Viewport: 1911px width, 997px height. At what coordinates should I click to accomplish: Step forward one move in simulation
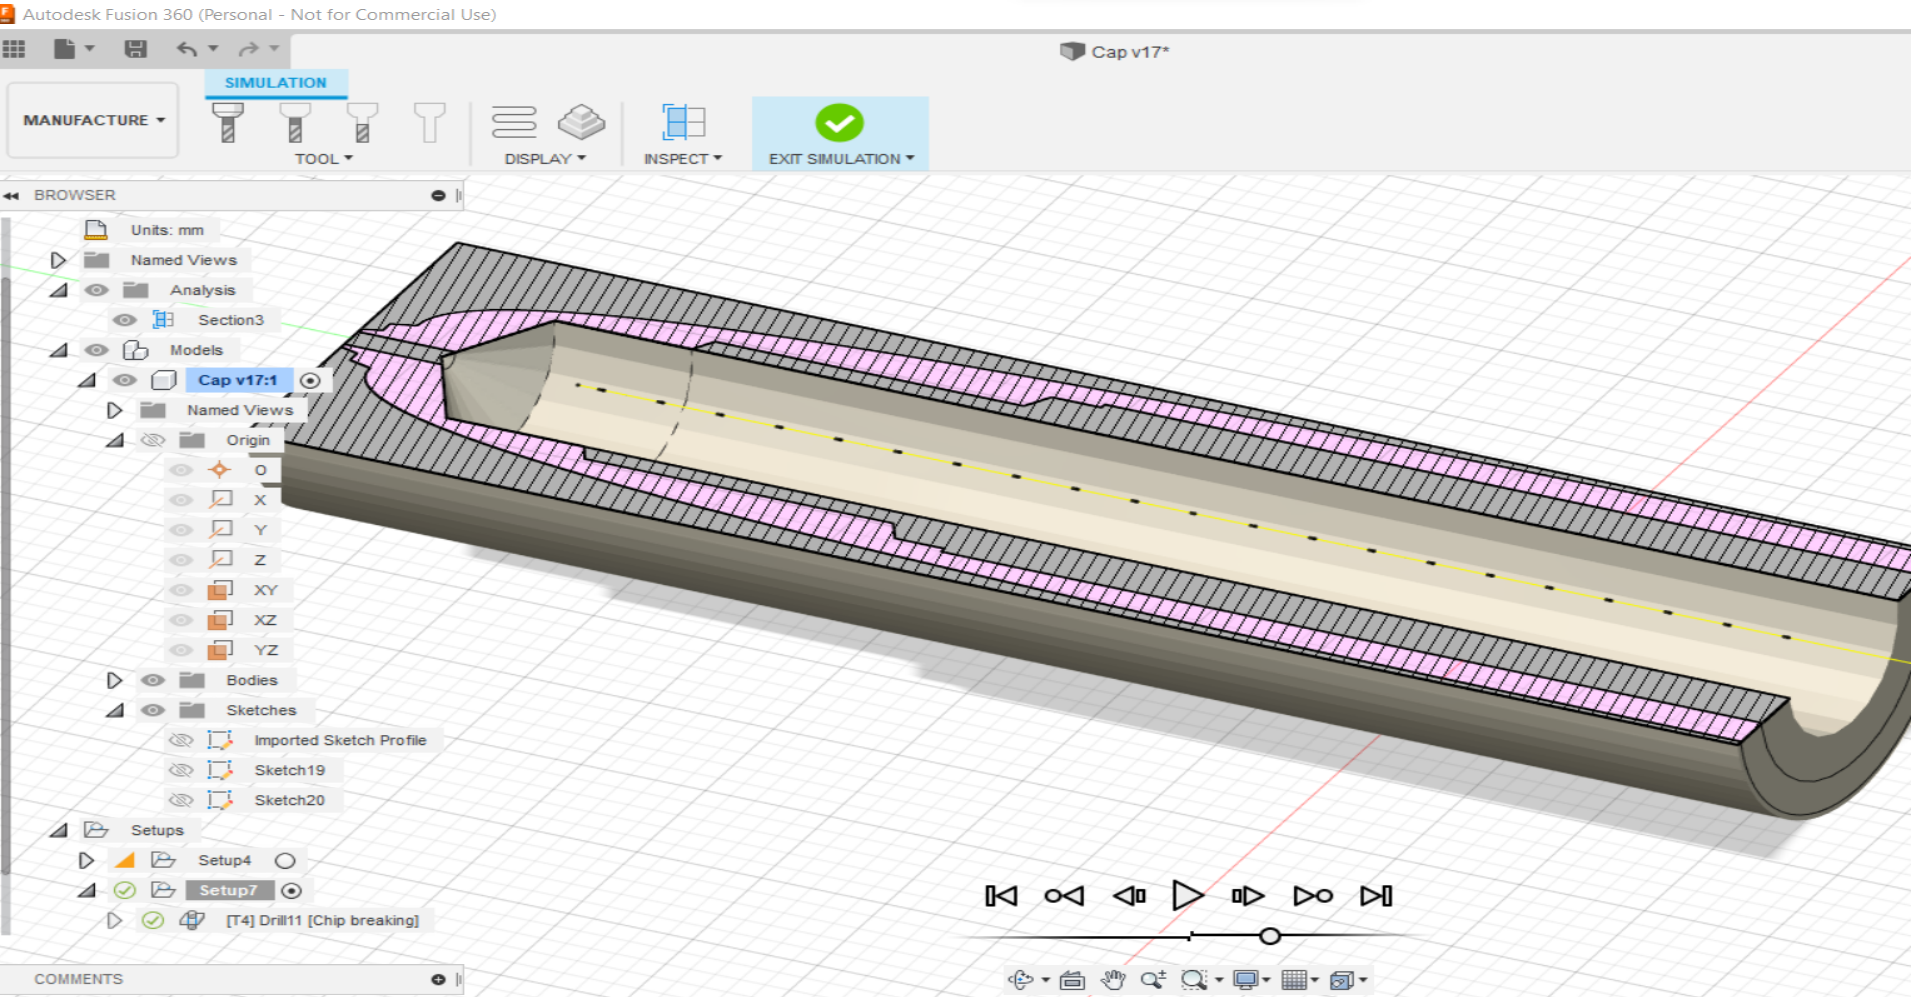click(x=1248, y=896)
